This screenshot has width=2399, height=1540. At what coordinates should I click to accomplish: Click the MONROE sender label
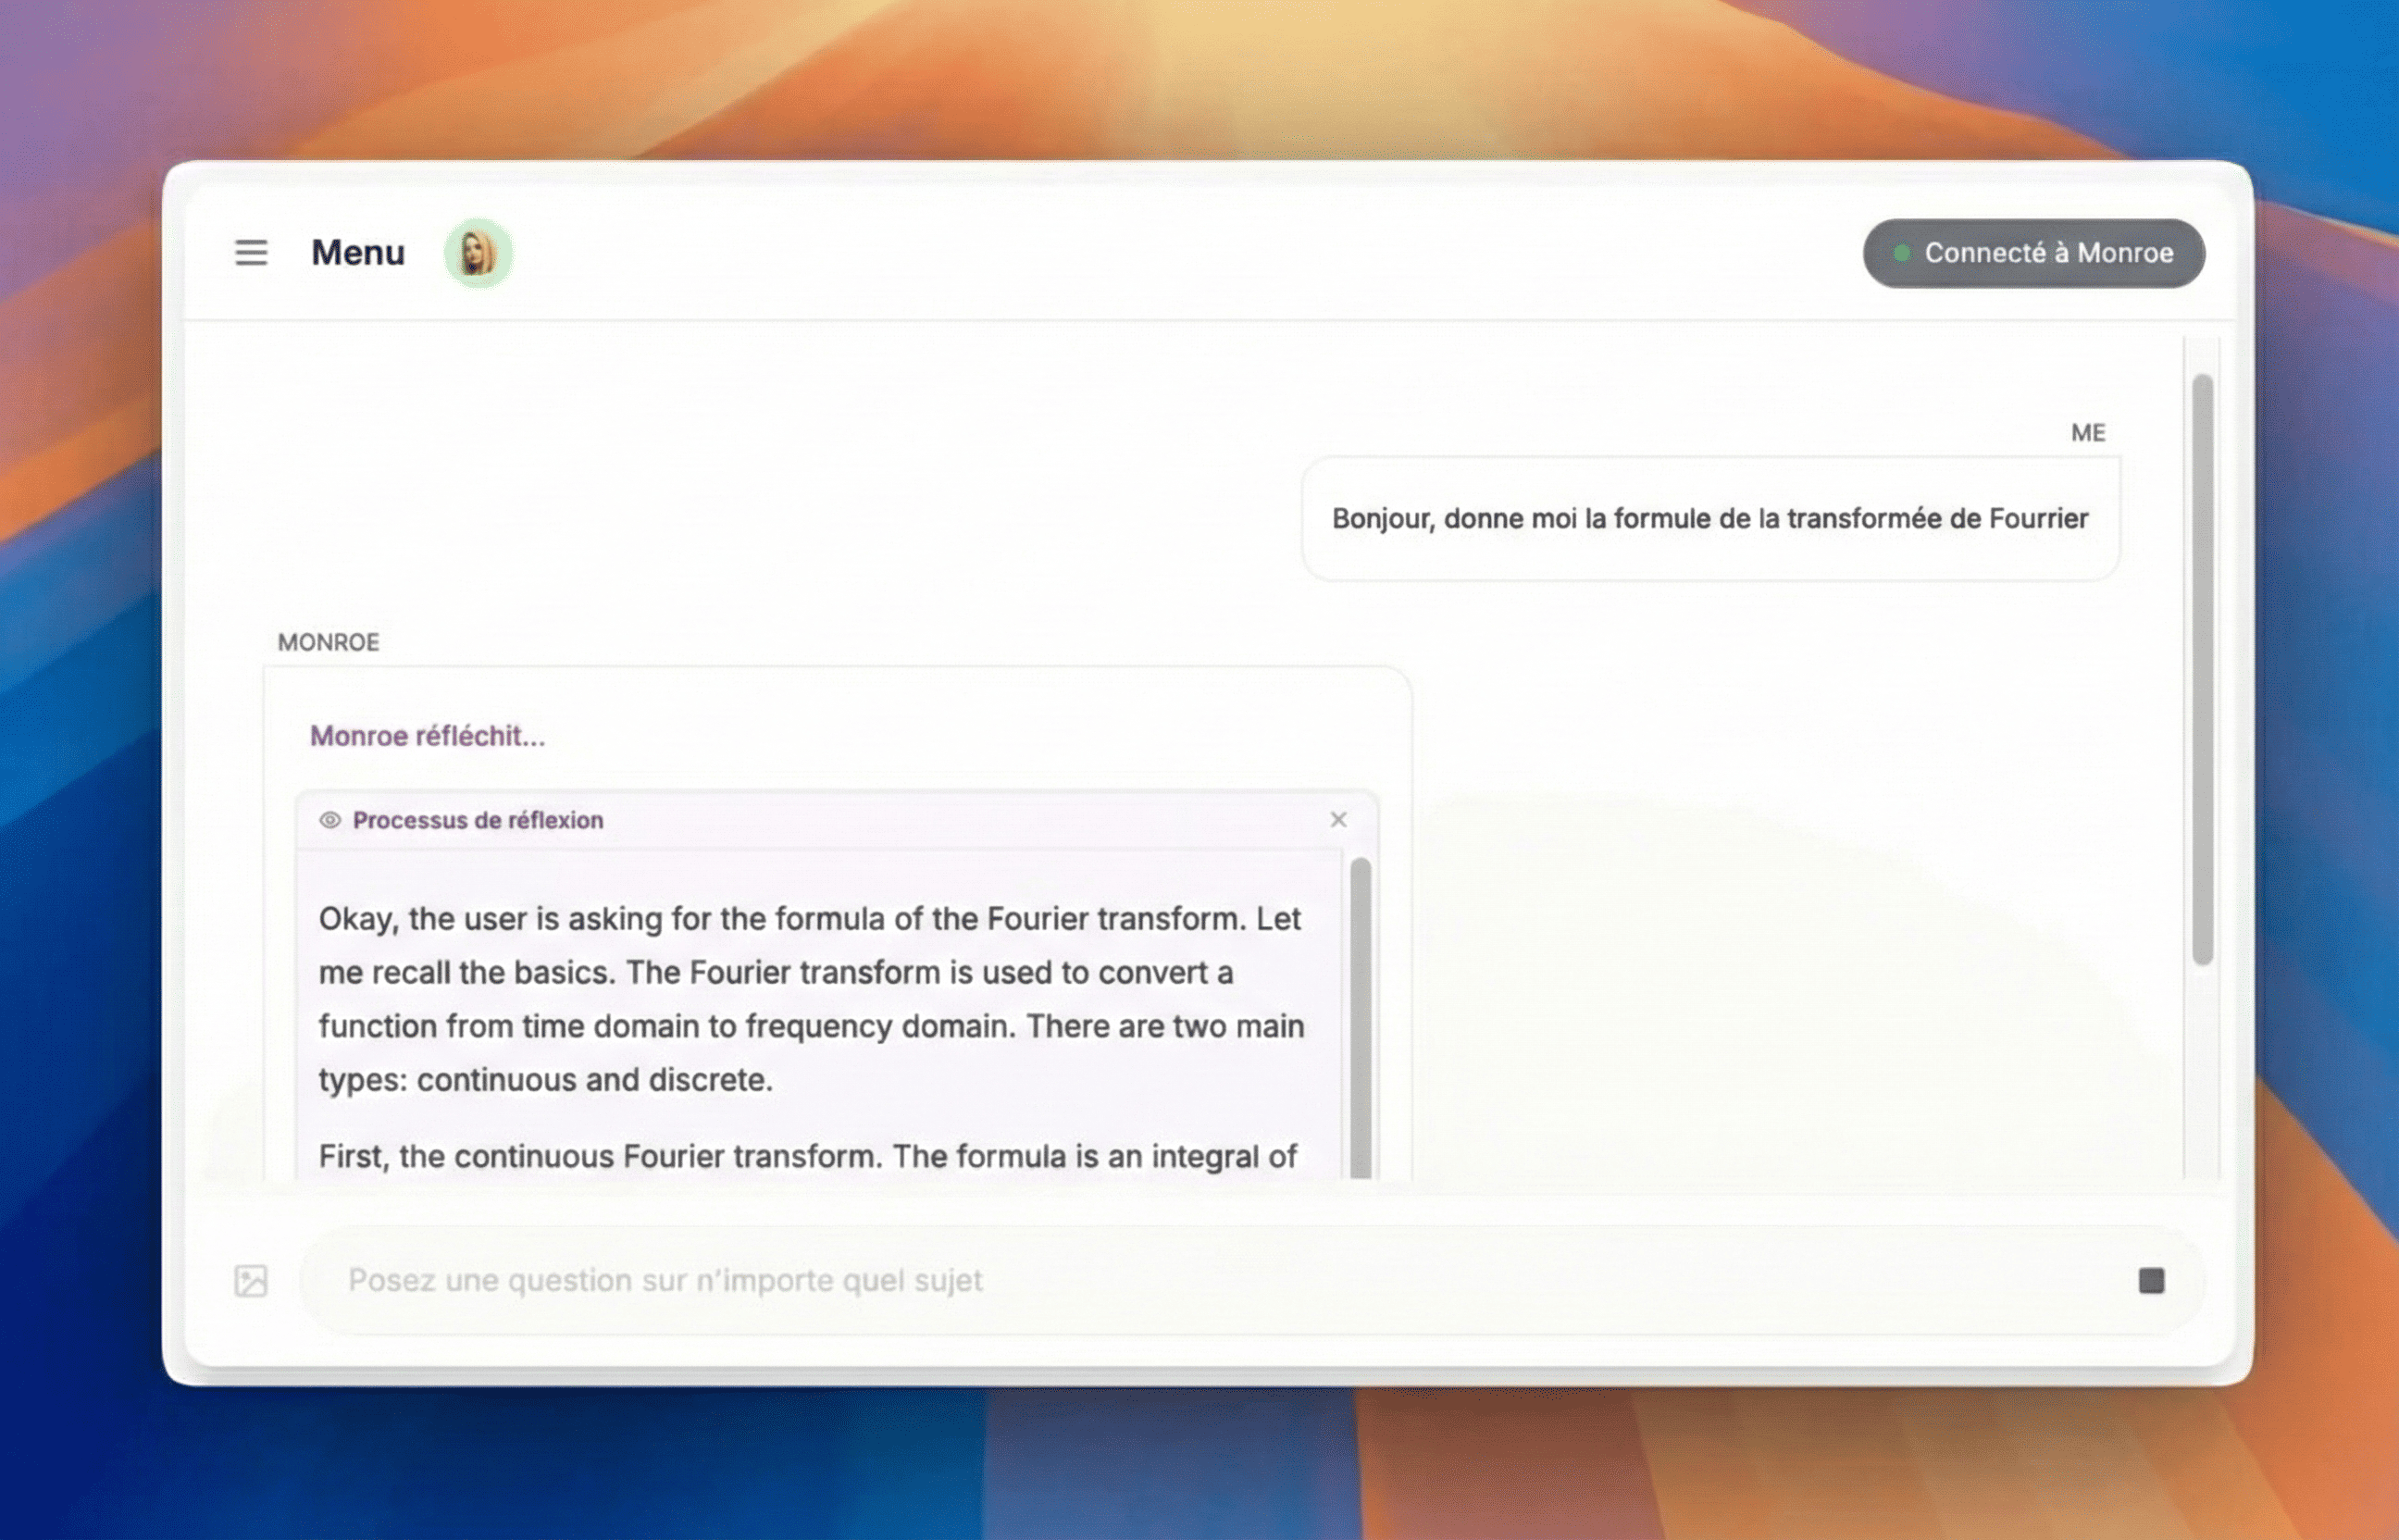click(x=328, y=642)
